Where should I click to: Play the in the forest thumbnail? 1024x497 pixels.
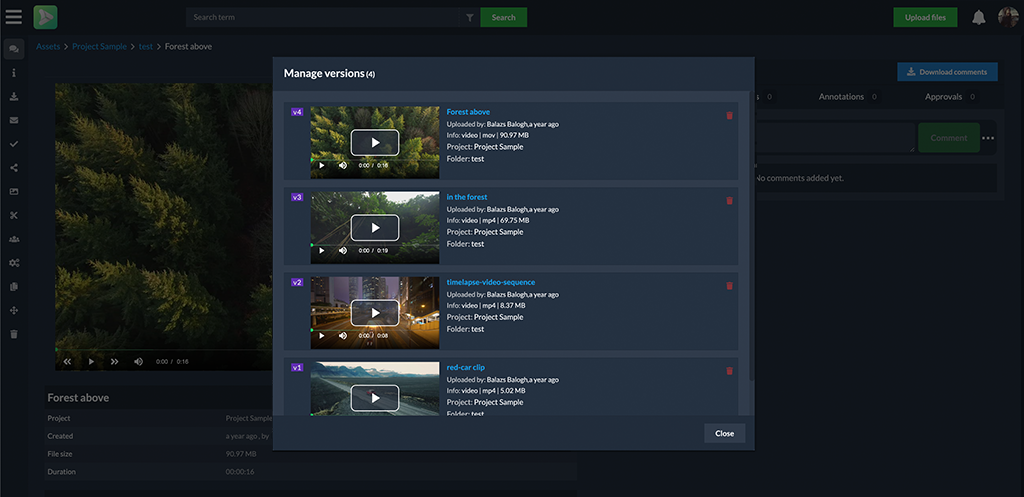pos(375,227)
